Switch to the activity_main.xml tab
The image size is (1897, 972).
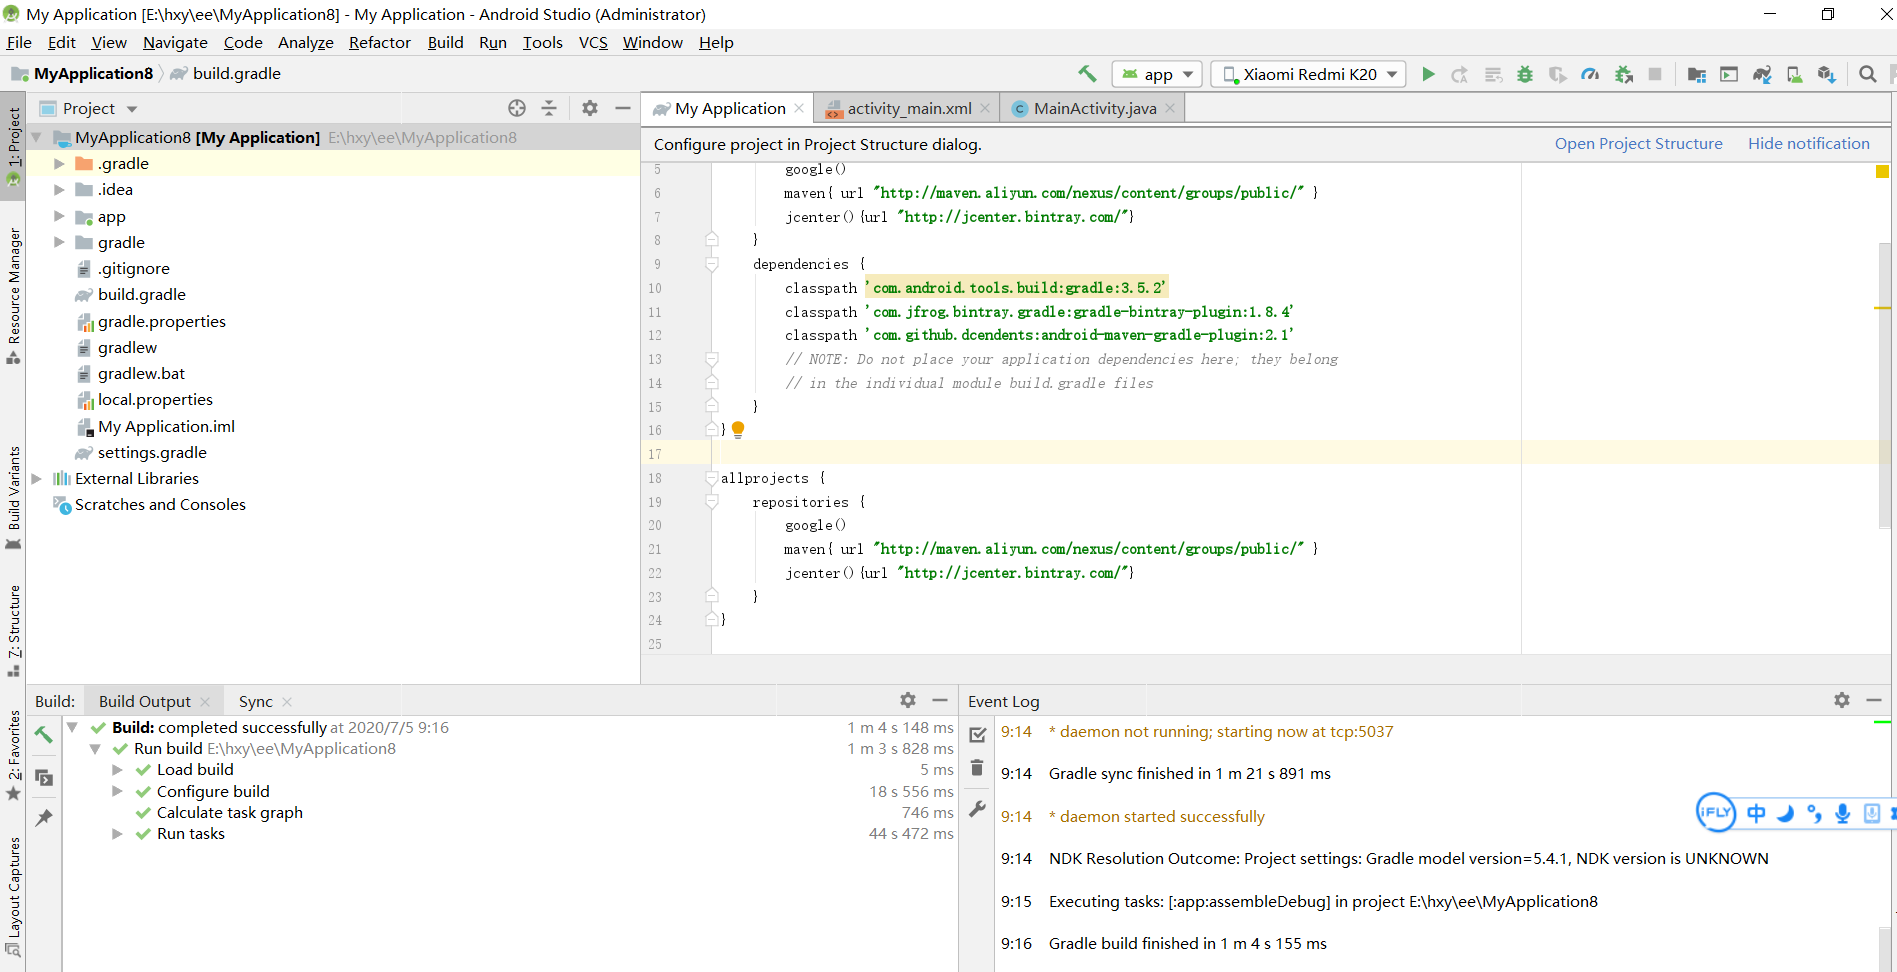coord(908,108)
